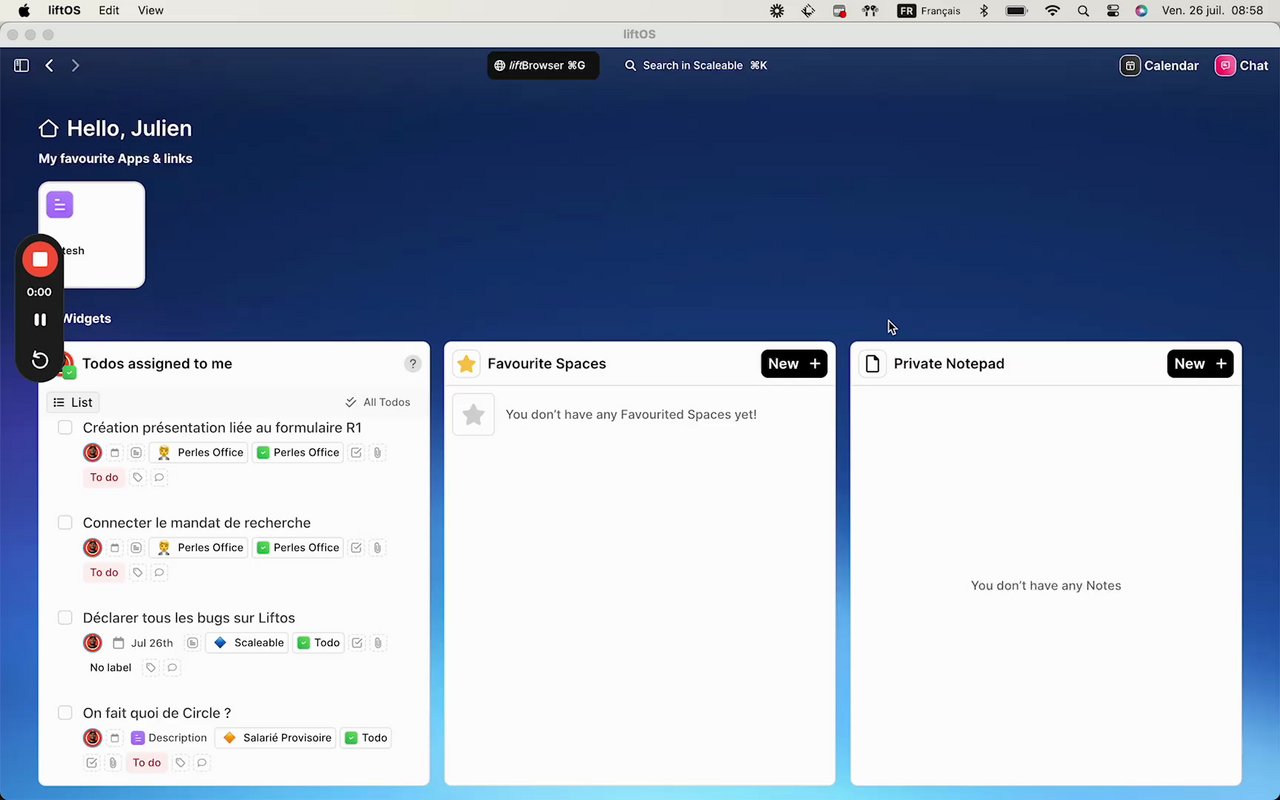Open Perles Office workspace dropdown on Connecter le mandat todo
This screenshot has width=1280, height=800.
point(199,548)
